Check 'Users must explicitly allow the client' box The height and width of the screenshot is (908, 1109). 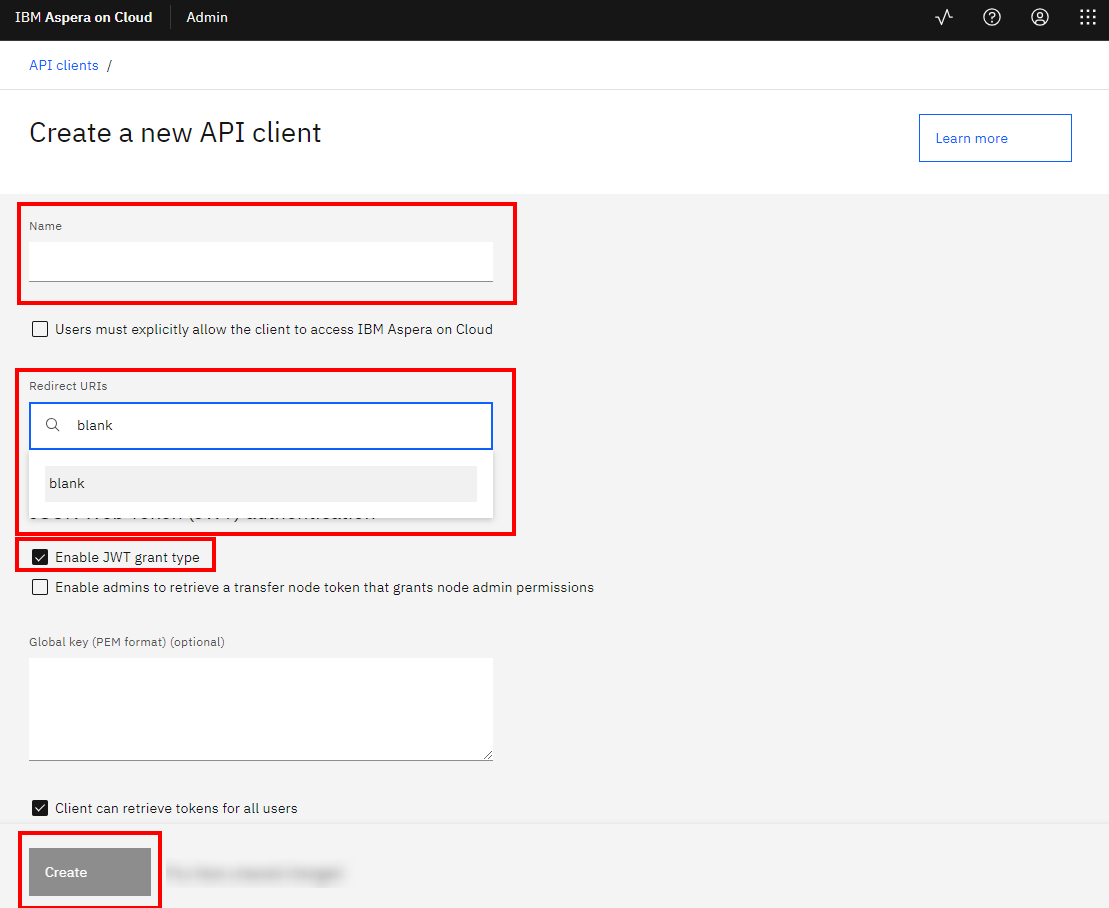click(x=40, y=329)
